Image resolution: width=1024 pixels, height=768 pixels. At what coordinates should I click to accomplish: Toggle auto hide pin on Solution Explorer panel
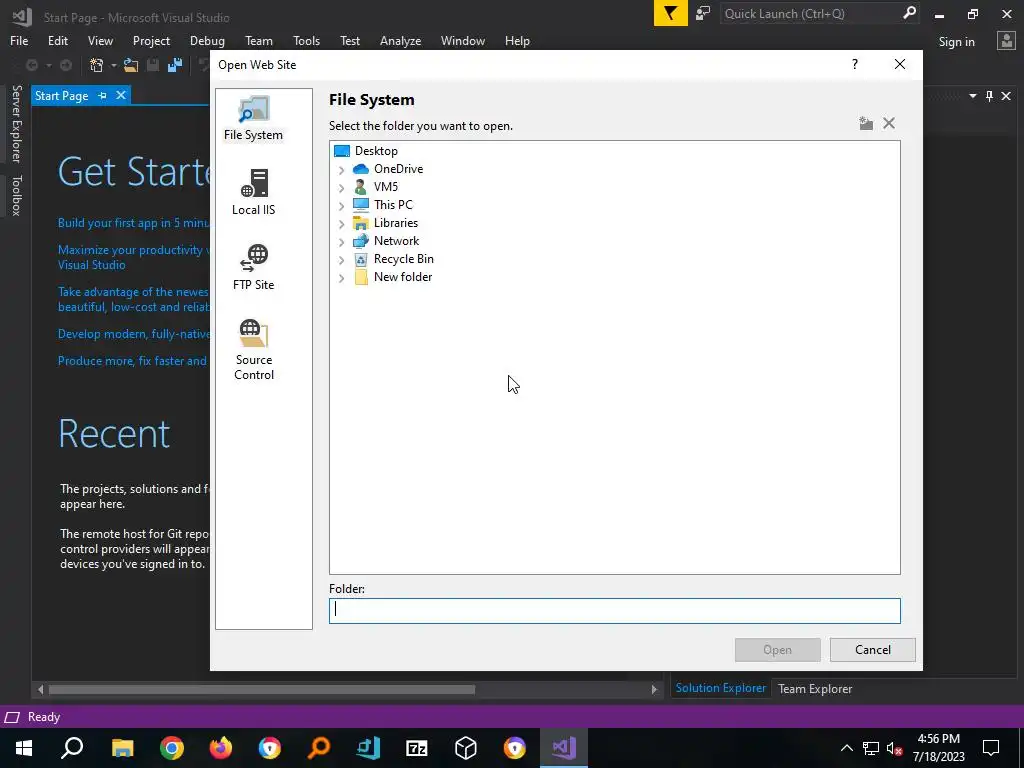(989, 96)
